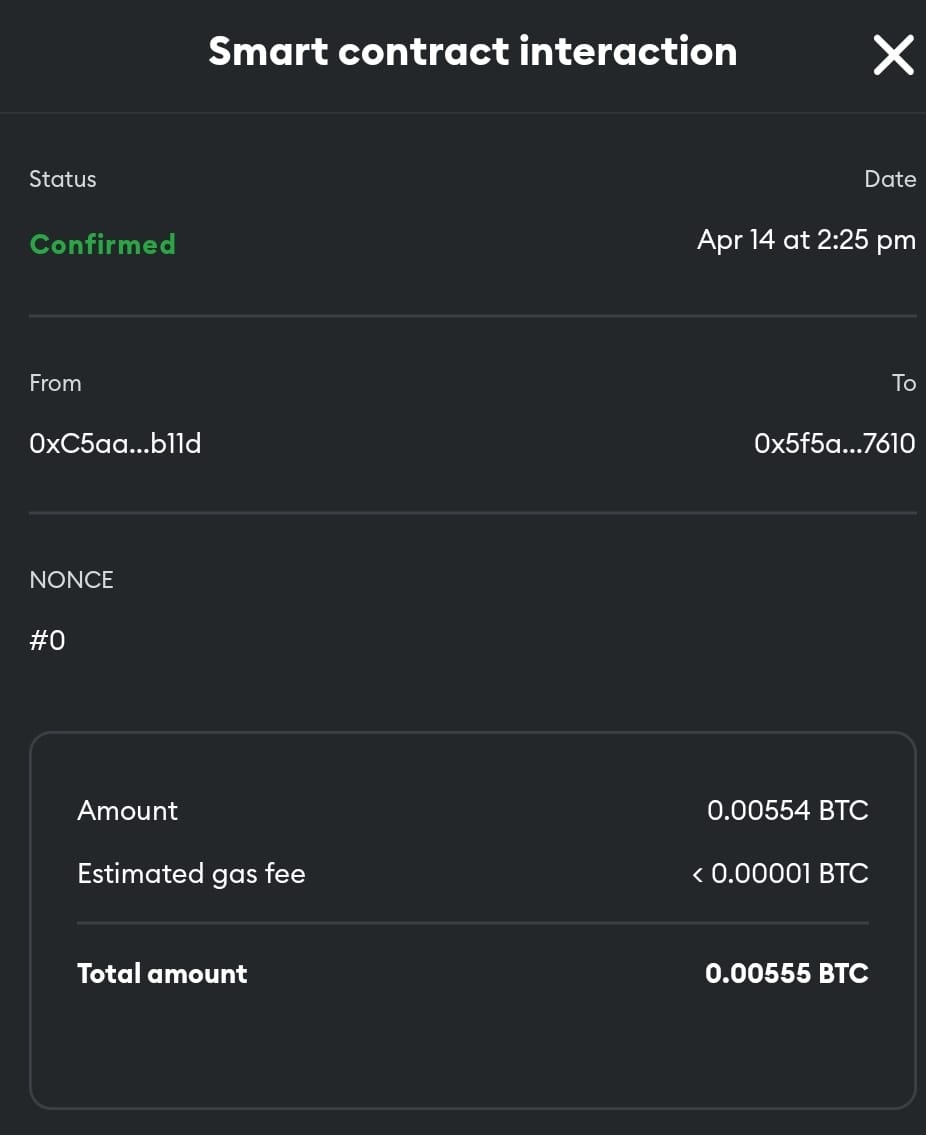This screenshot has height=1135, width=926.
Task: Click the Amount value 0.00554 BTC
Action: 788,810
